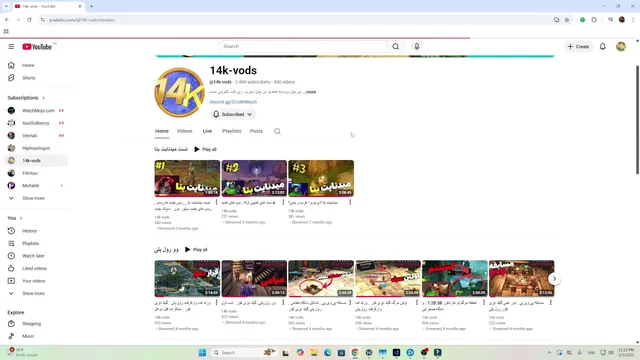Open the #3 video thumbnail

point(321,178)
